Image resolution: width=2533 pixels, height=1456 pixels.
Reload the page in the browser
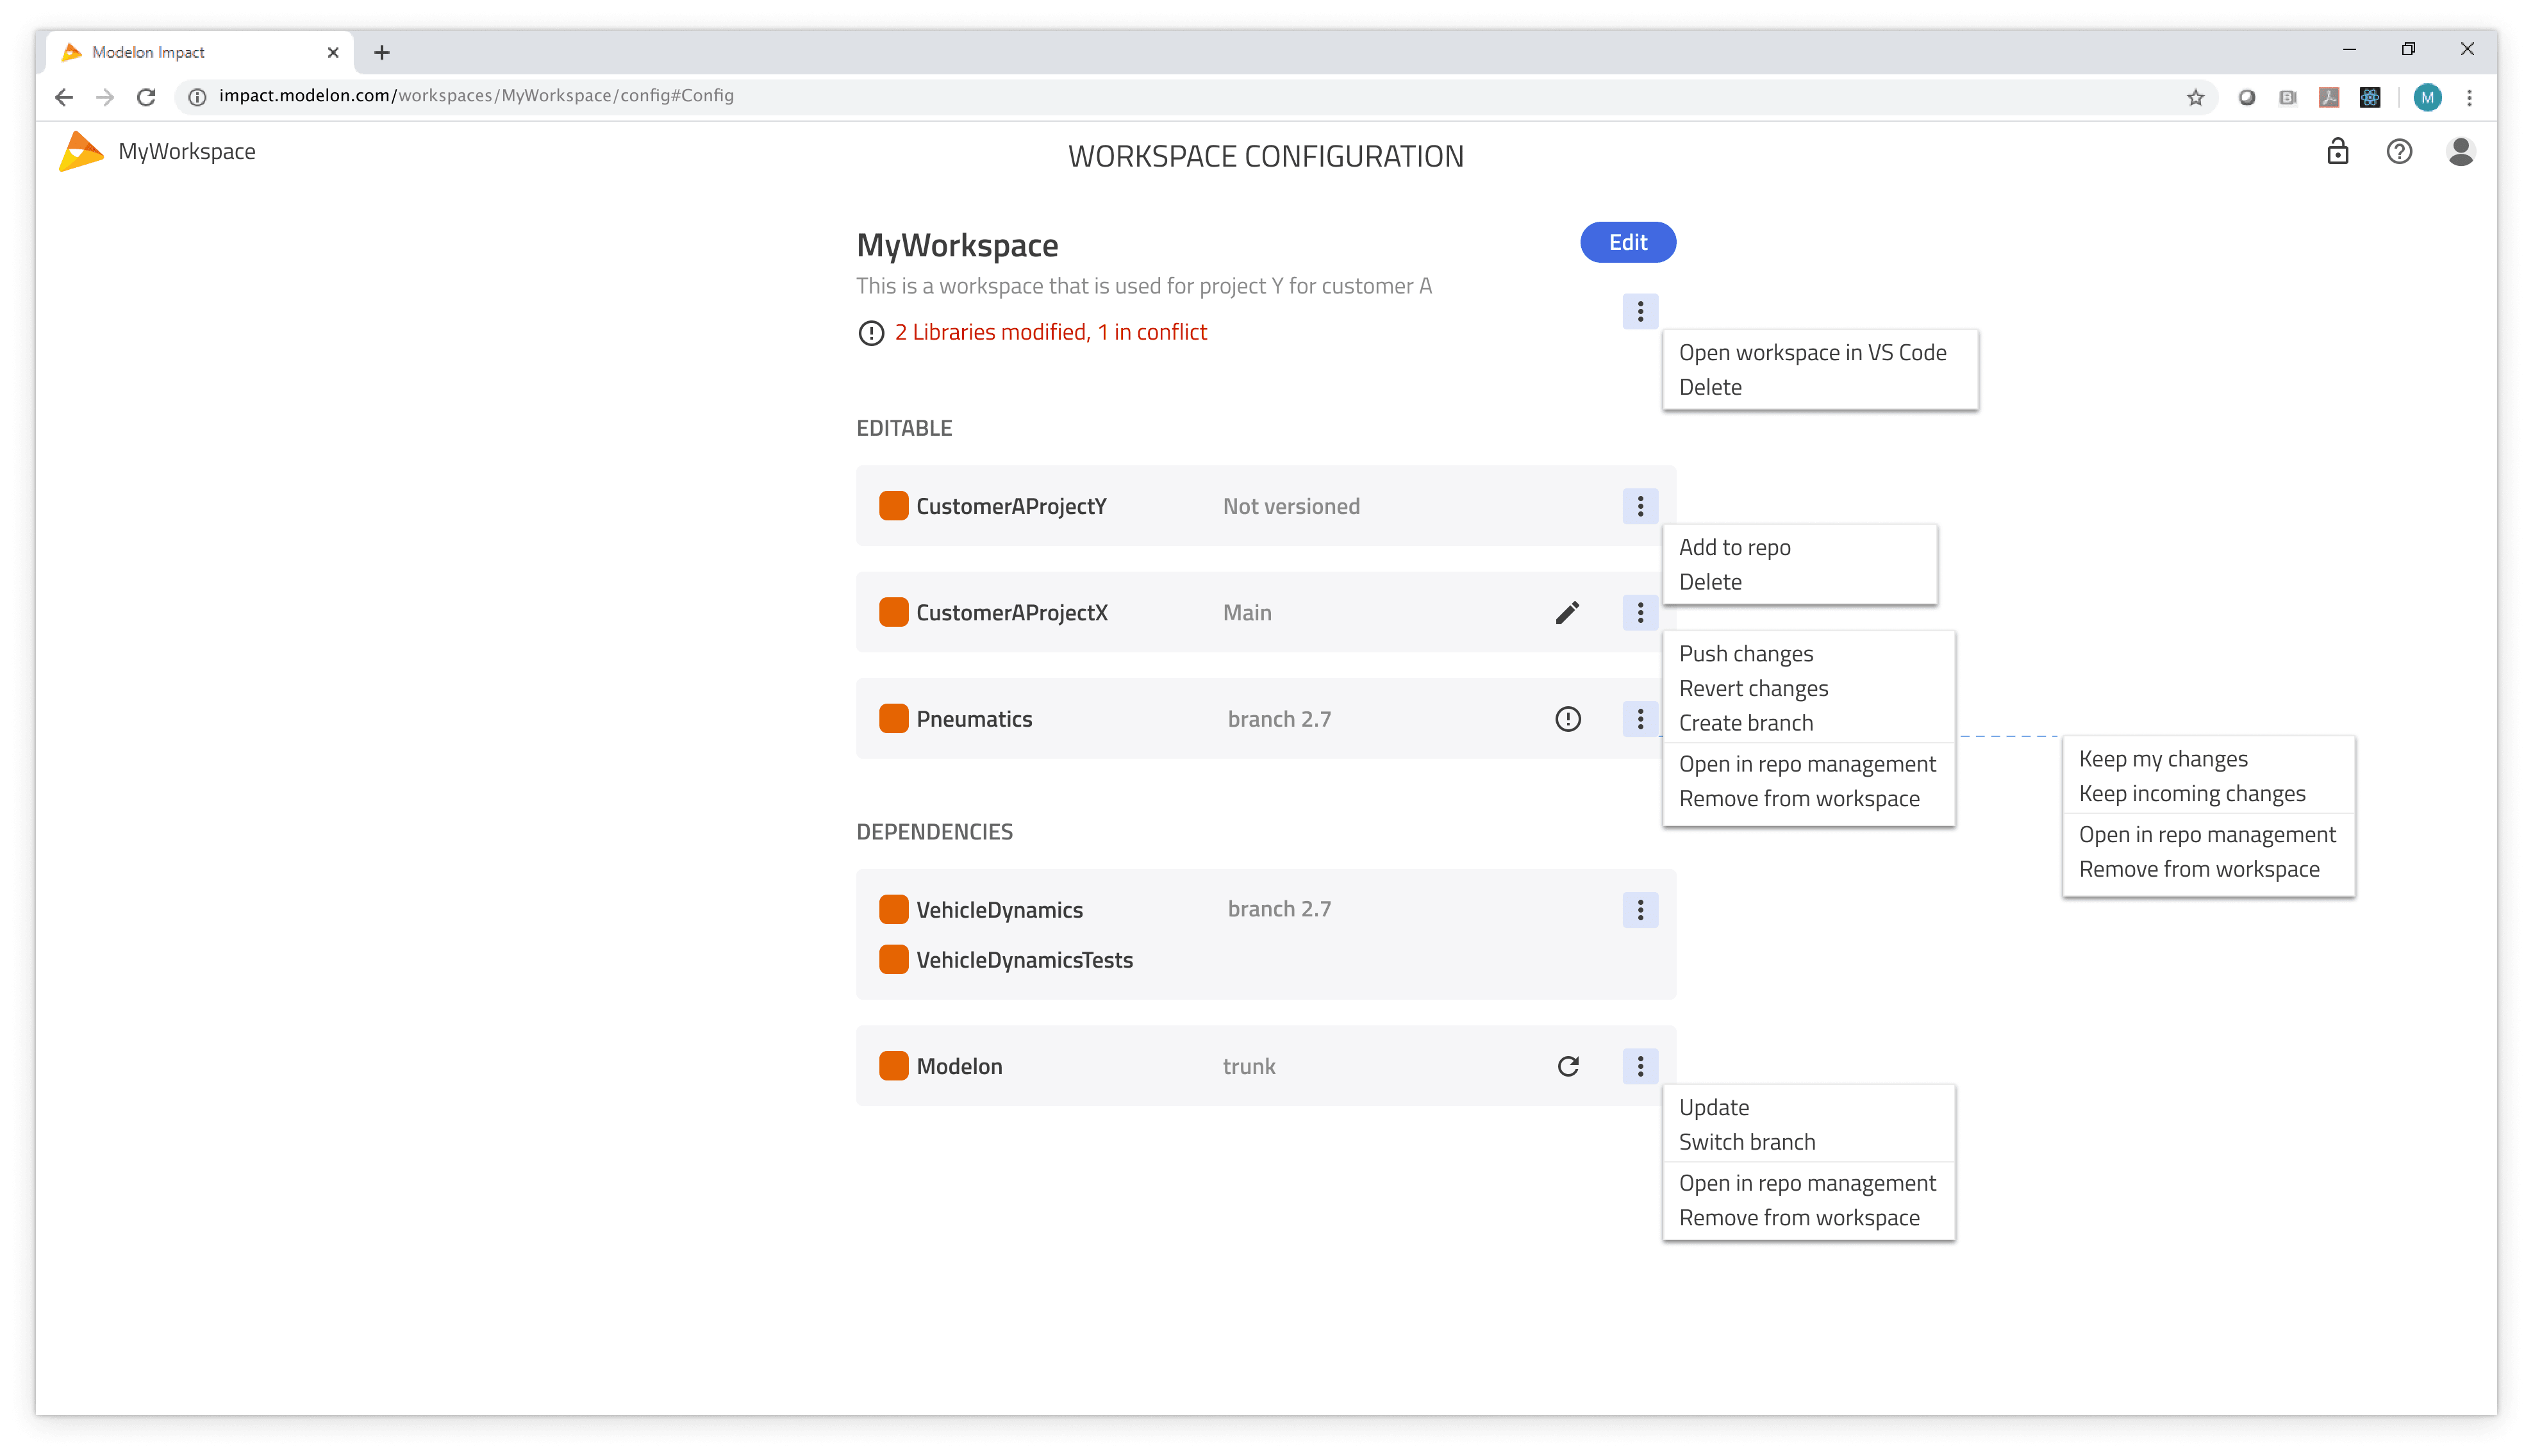(146, 97)
